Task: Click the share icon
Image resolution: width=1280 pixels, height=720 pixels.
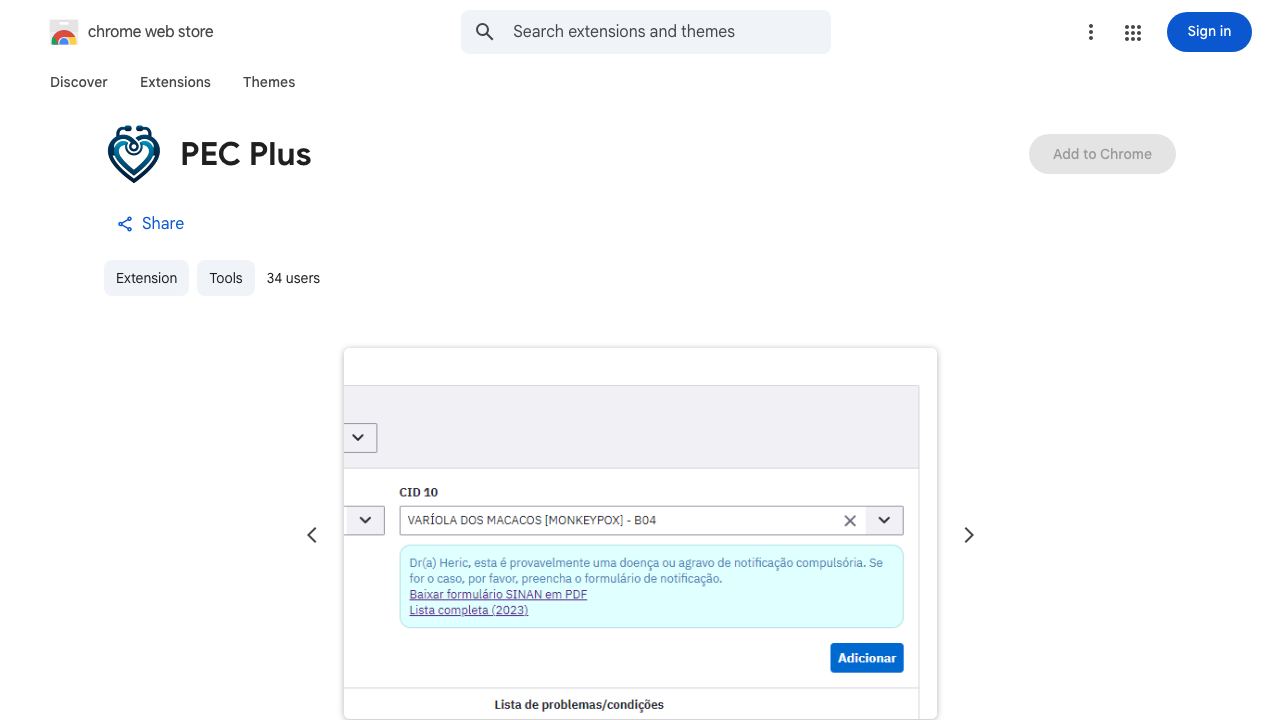Action: click(125, 224)
